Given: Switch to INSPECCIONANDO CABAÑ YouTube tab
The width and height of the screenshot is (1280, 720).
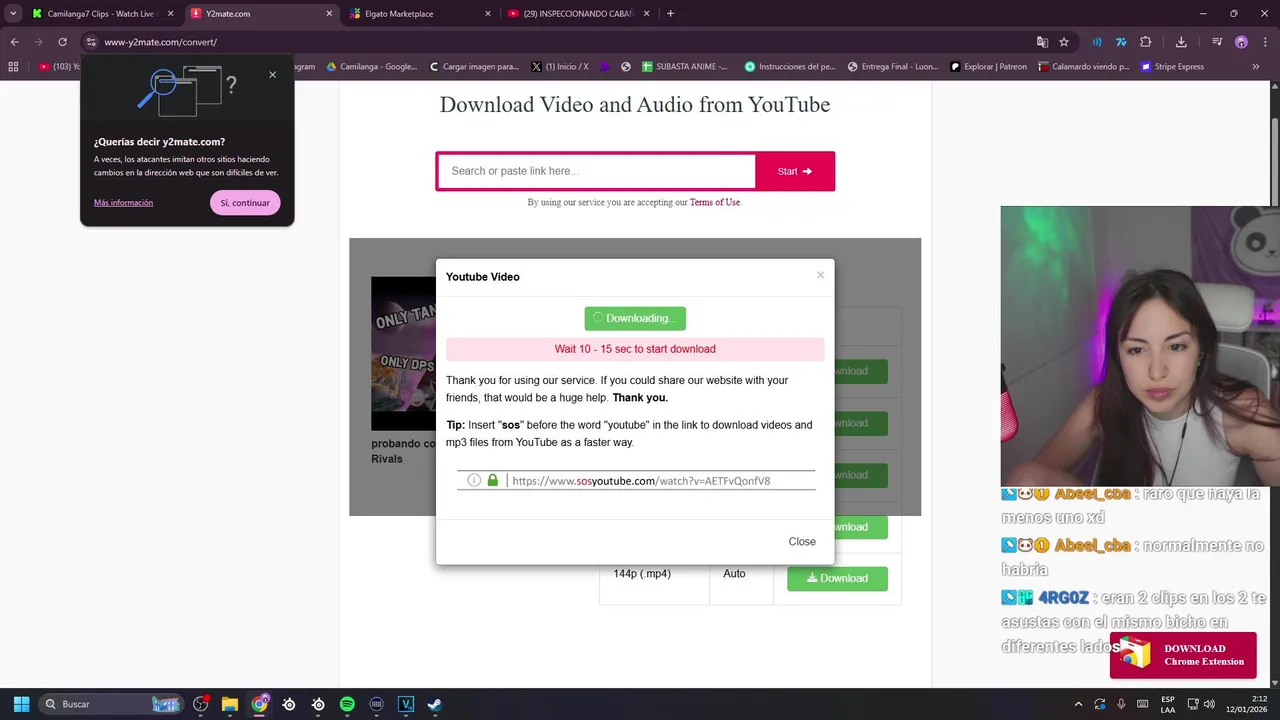Looking at the screenshot, I should [x=580, y=14].
